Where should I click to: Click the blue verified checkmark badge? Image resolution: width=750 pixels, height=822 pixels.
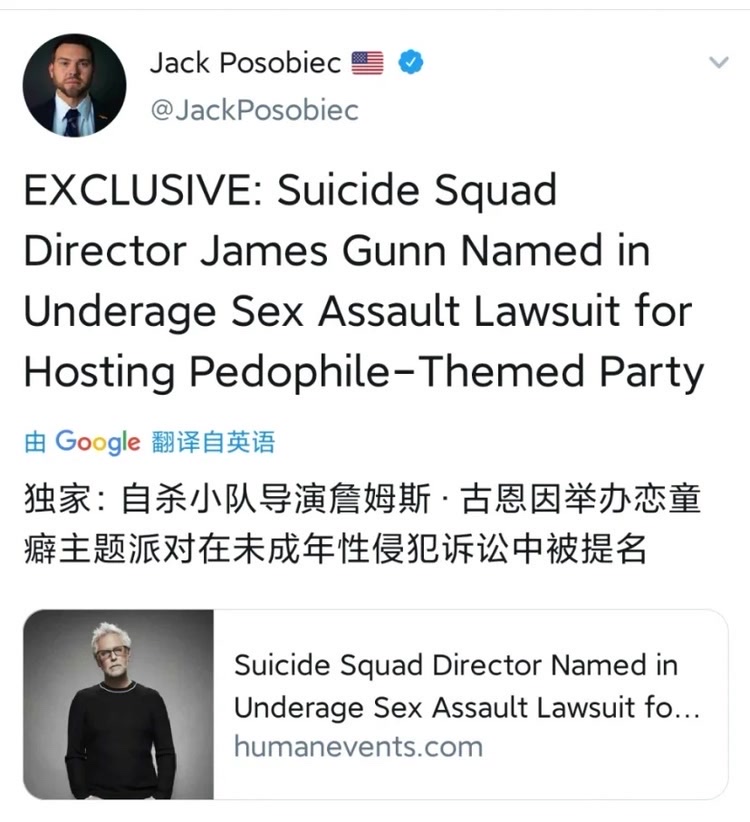tap(411, 62)
